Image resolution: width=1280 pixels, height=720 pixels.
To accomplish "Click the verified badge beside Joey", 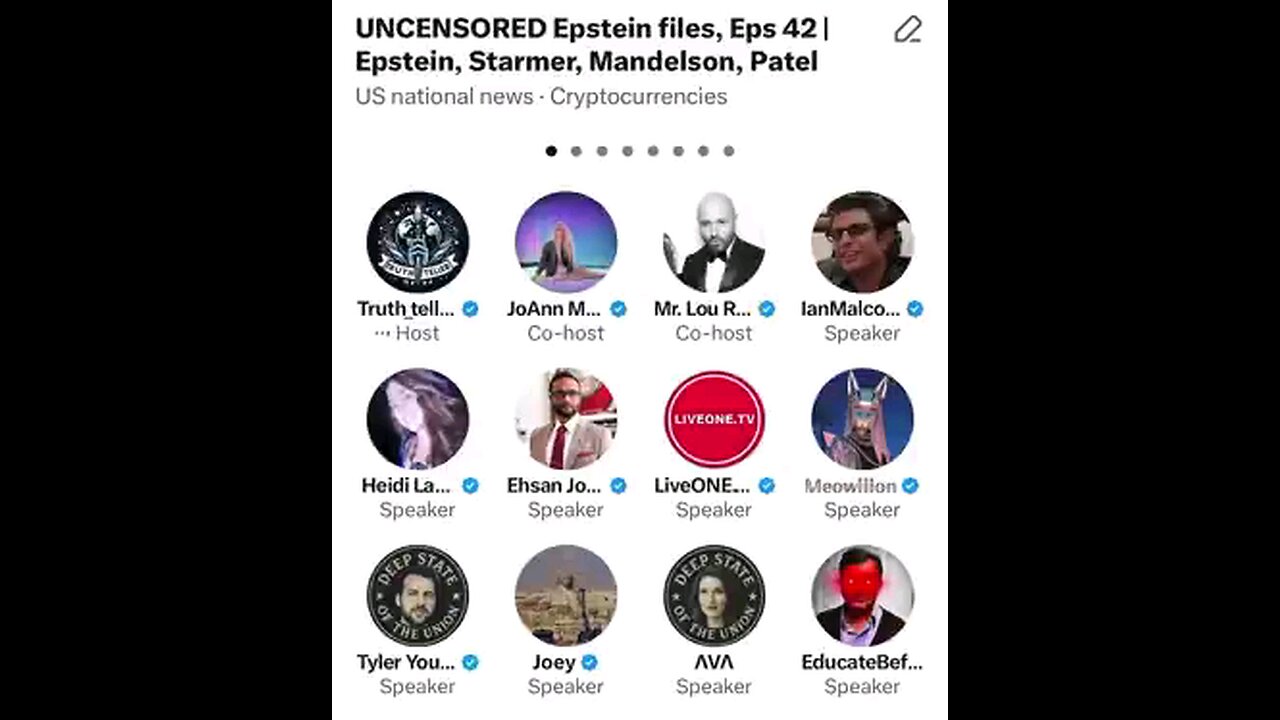I will coord(589,662).
